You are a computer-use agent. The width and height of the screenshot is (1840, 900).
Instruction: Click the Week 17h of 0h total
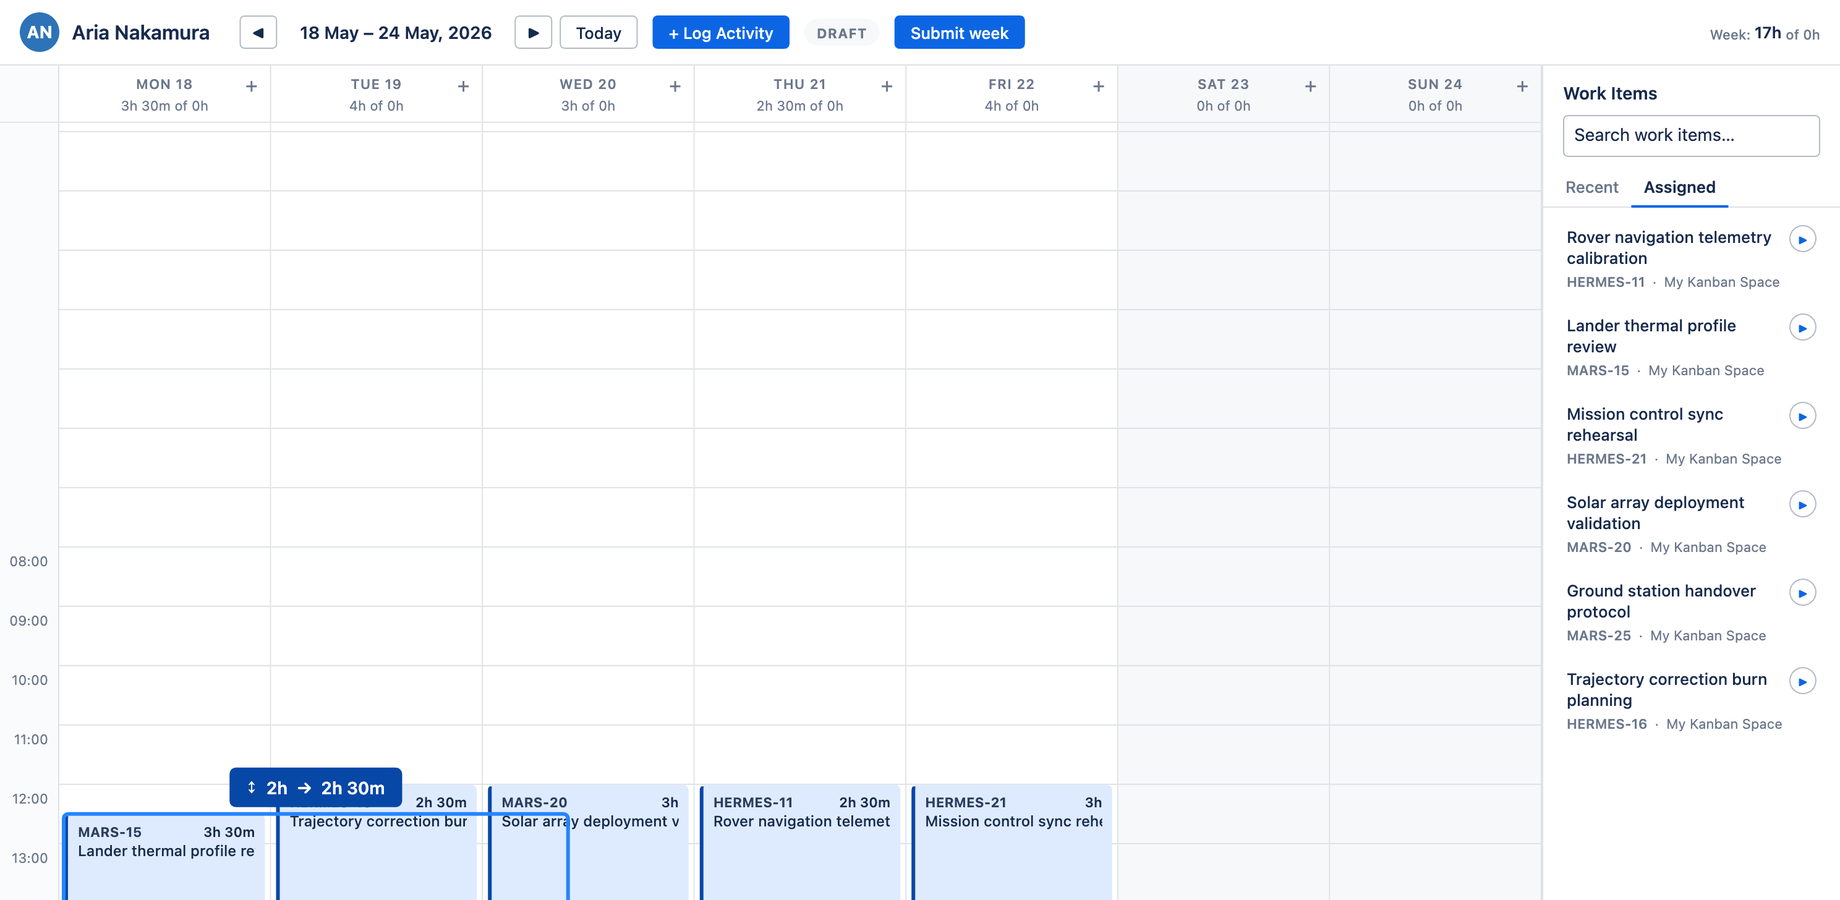(1764, 34)
